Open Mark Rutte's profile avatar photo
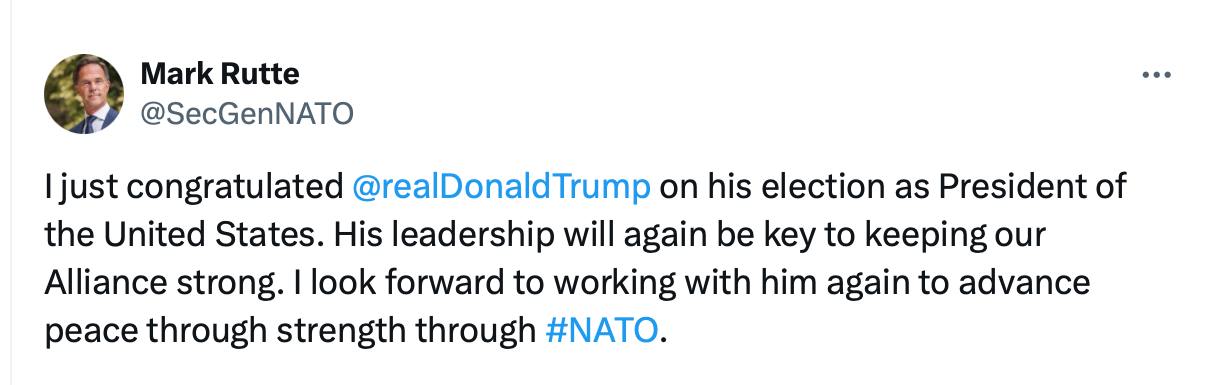Viewport: 1208px width, 385px height. pos(84,95)
